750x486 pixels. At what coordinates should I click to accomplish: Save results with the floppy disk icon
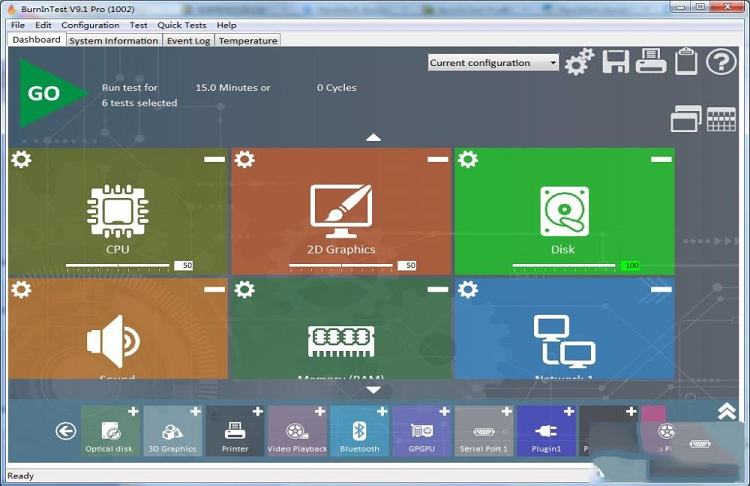coord(616,62)
